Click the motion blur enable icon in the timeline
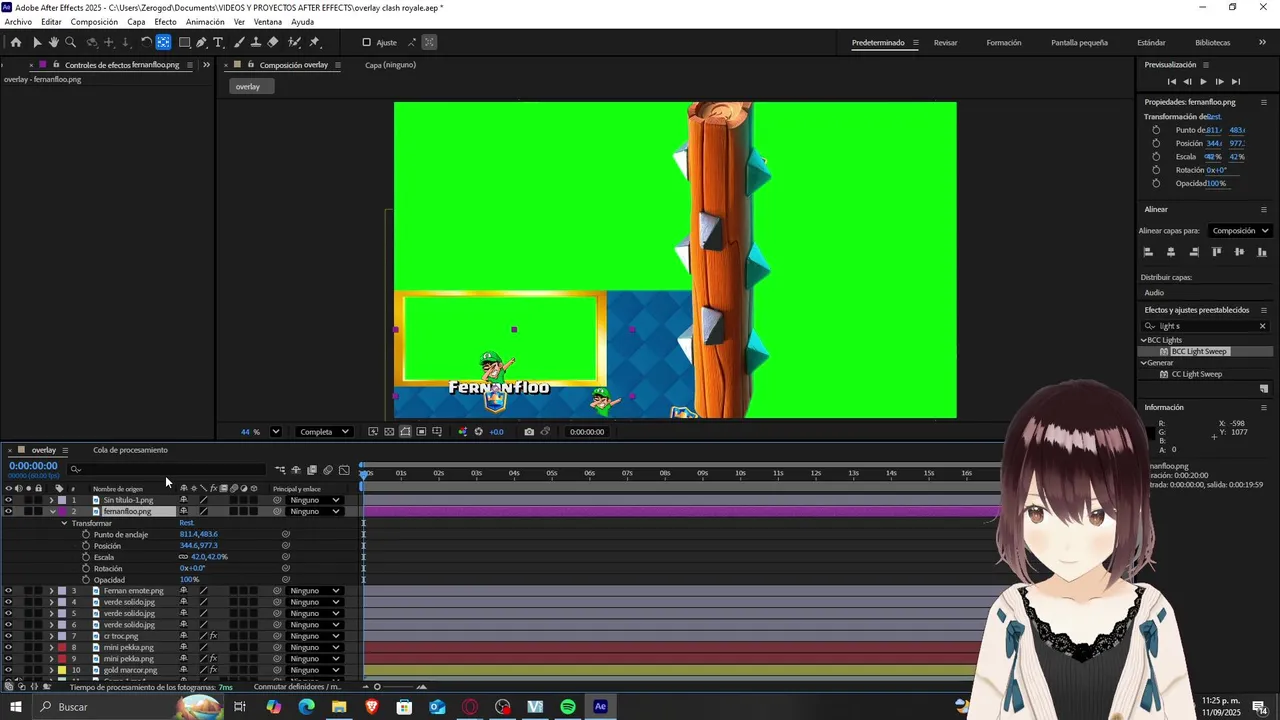The image size is (1280, 720). click(328, 469)
